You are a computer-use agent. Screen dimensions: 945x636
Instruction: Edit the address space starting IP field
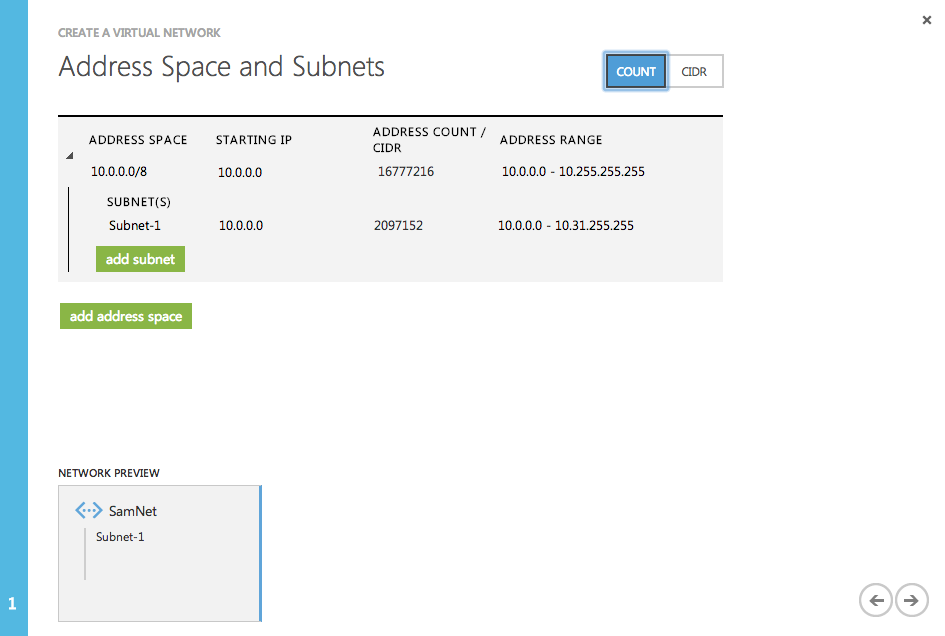point(240,172)
